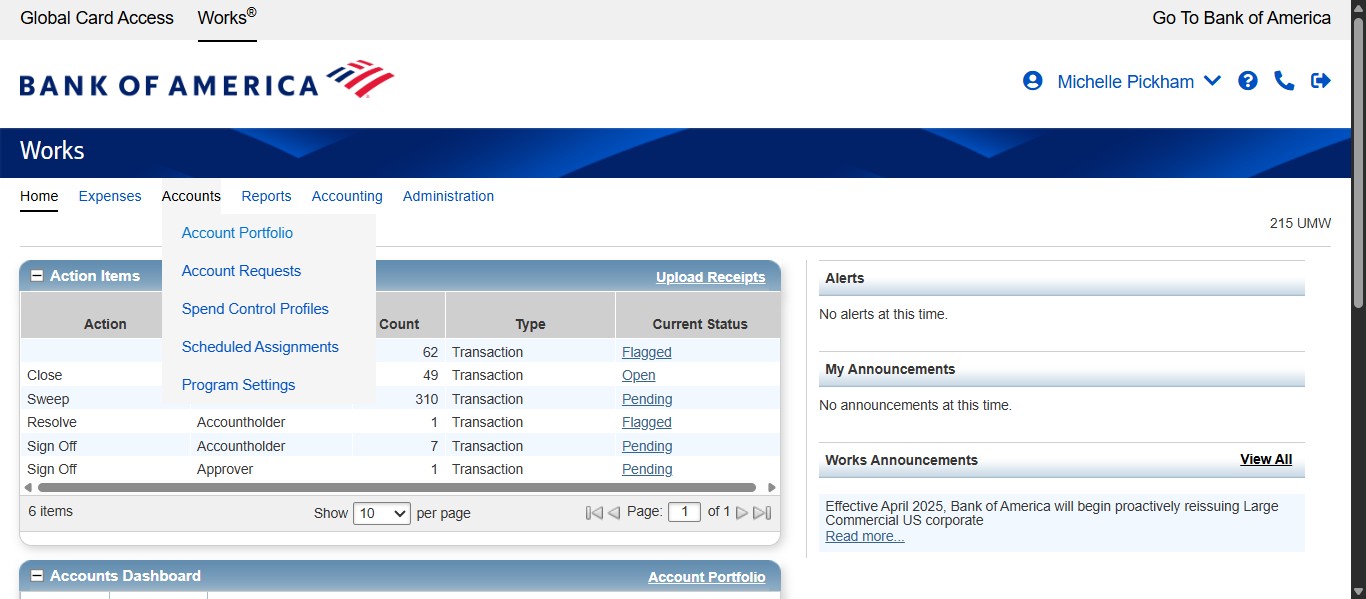Go to next page of Action Items
The image size is (1366, 599).
click(742, 513)
